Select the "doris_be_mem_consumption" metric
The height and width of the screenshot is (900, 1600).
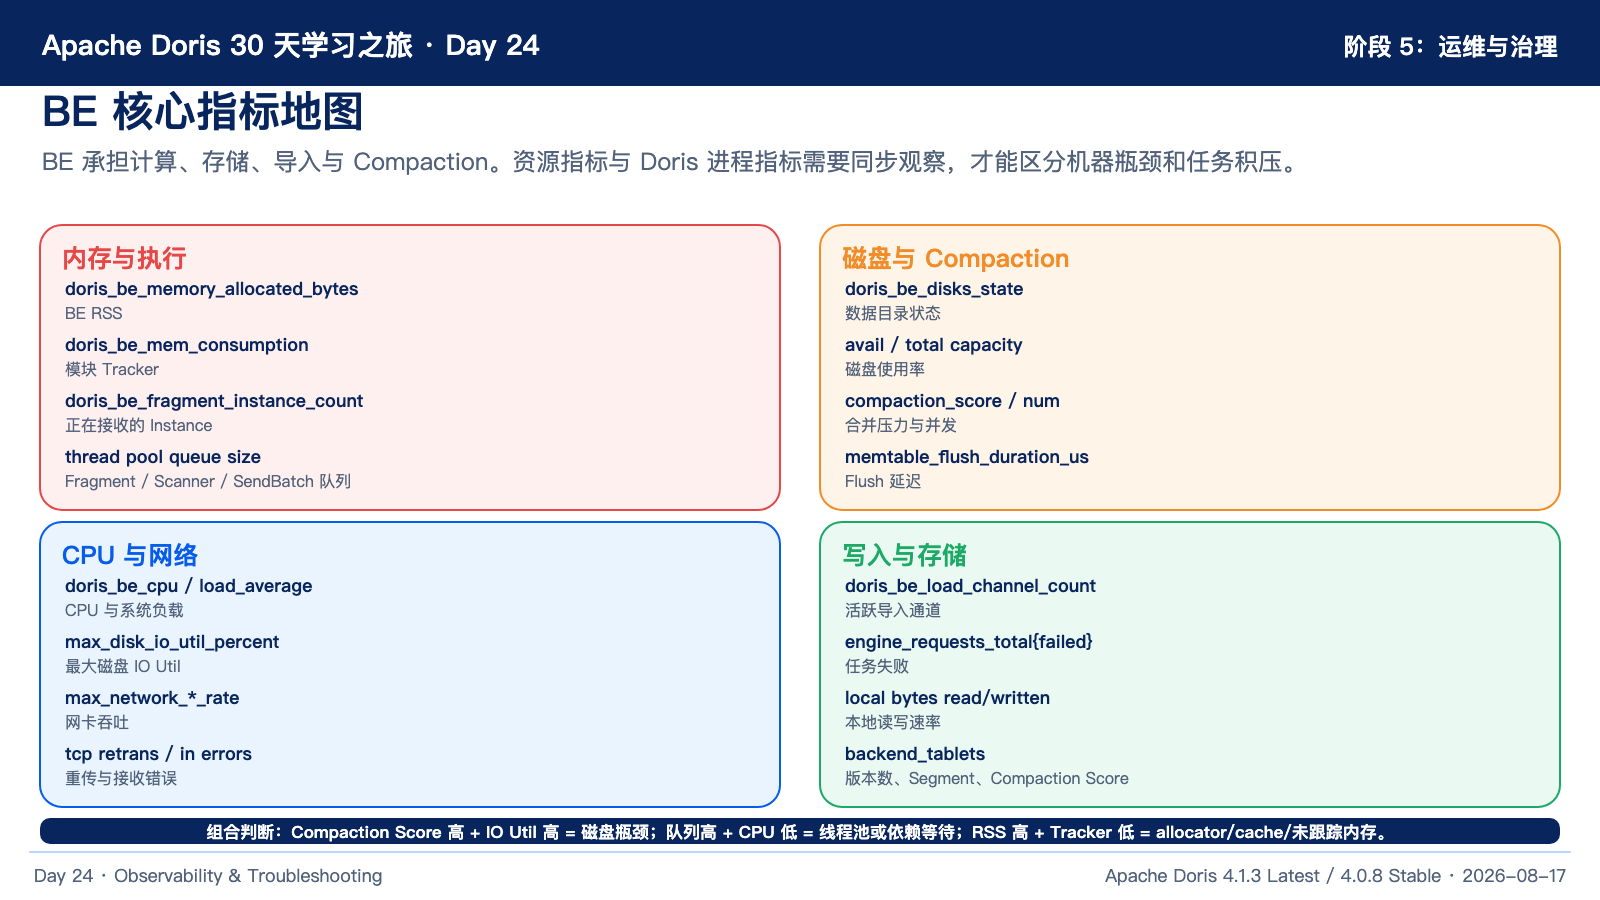[x=186, y=345]
